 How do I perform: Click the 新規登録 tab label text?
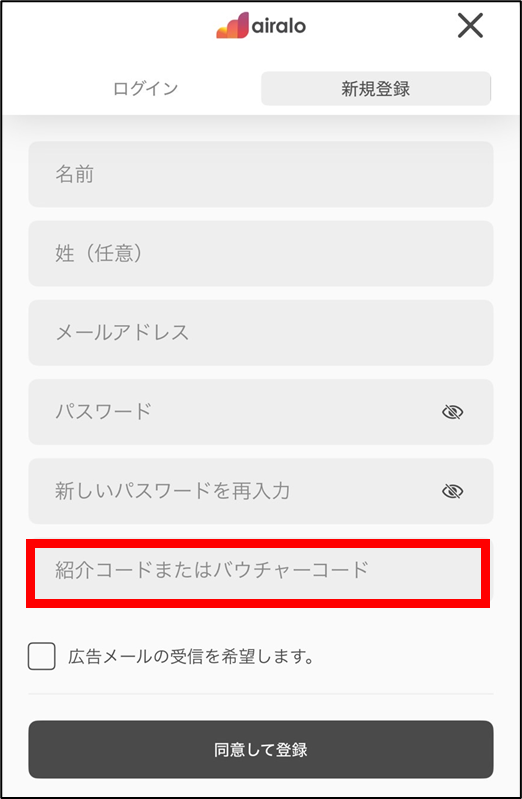(x=376, y=89)
